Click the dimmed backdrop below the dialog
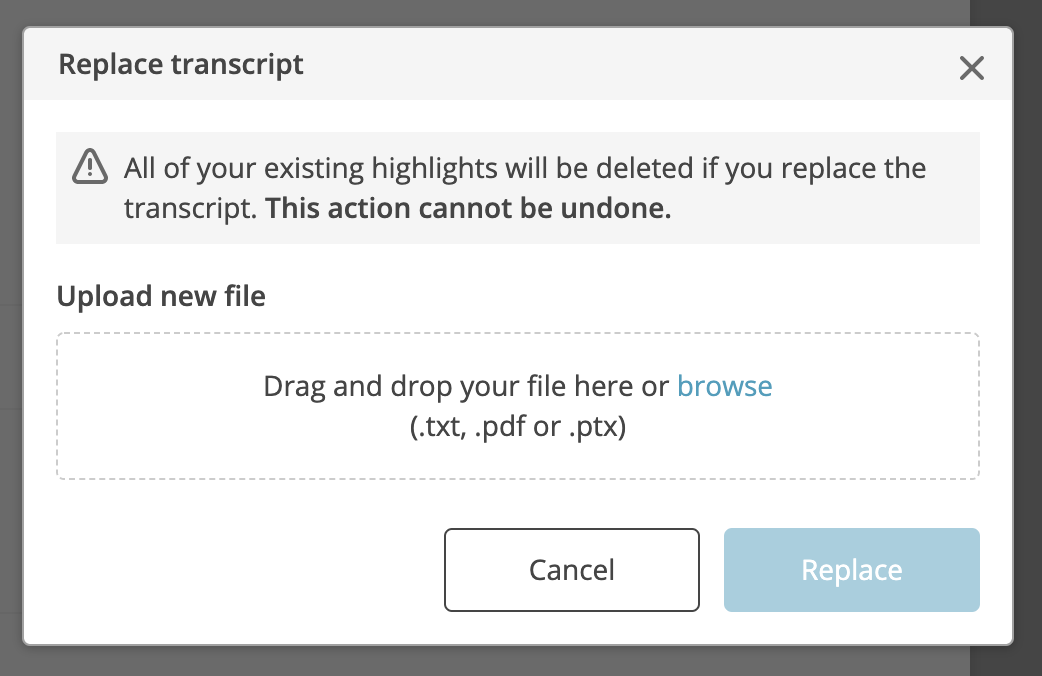Viewport: 1042px width, 676px height. pyautogui.click(x=518, y=661)
